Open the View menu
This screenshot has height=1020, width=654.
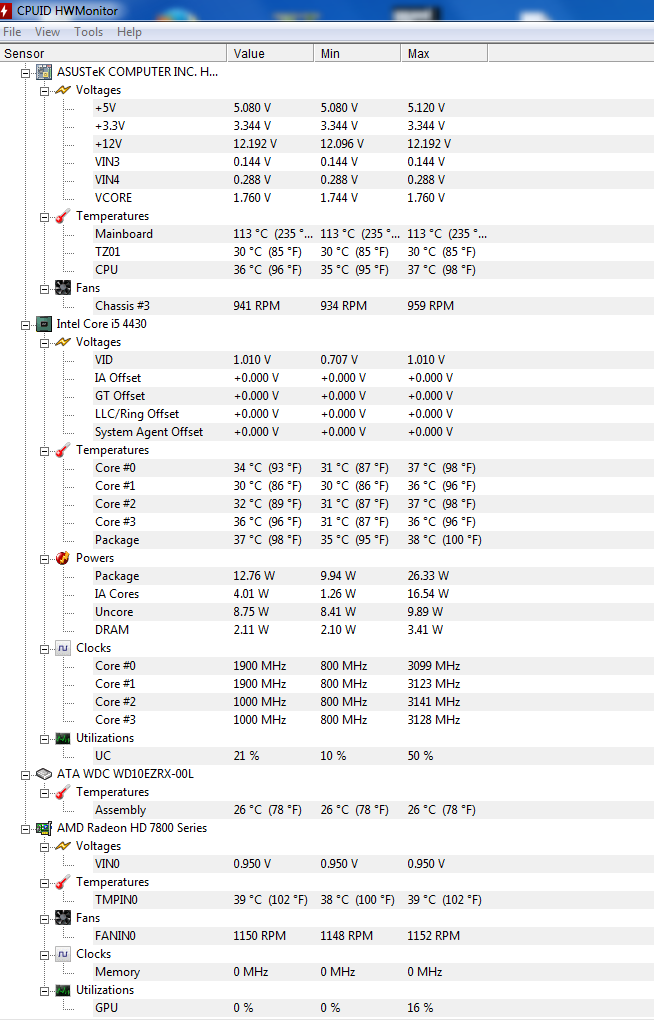pos(48,32)
